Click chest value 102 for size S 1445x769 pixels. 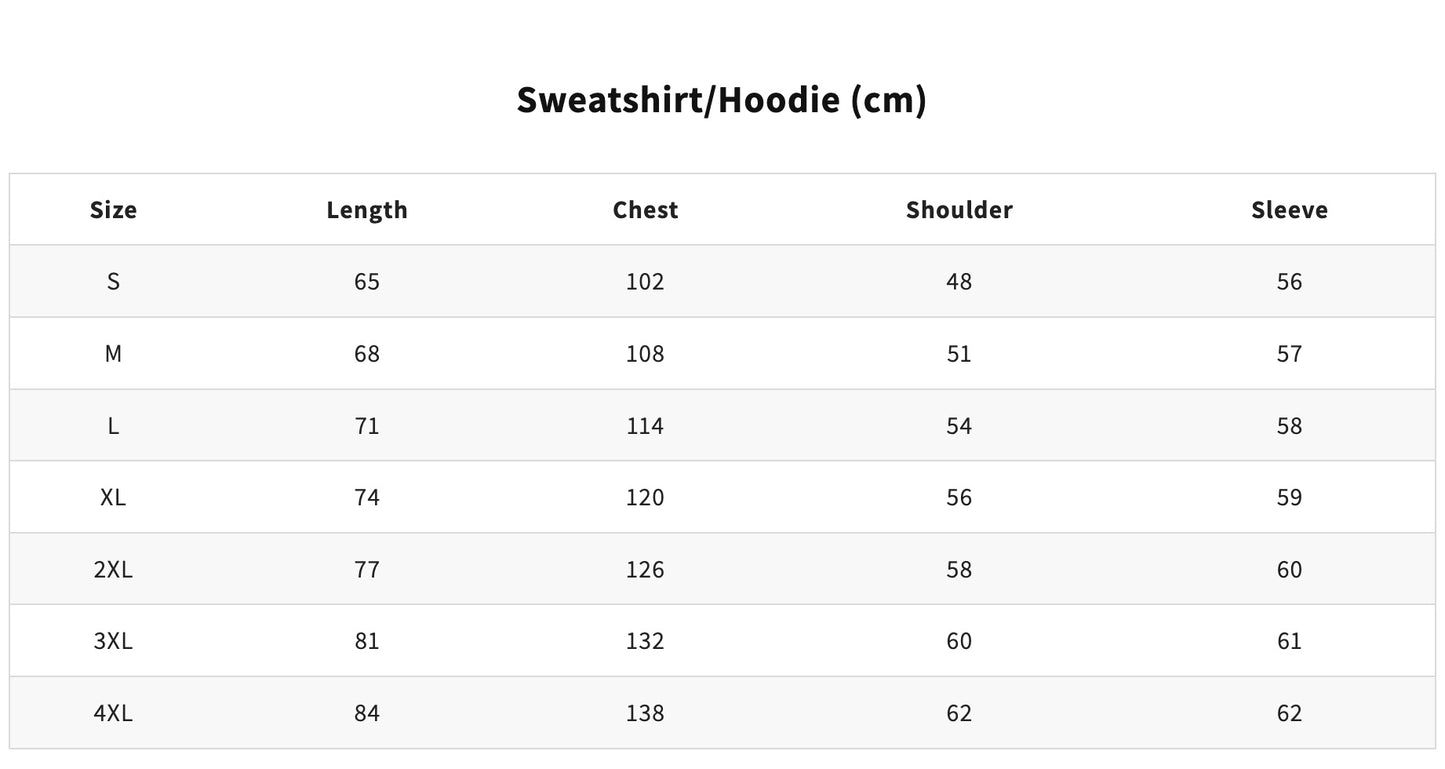pos(645,282)
